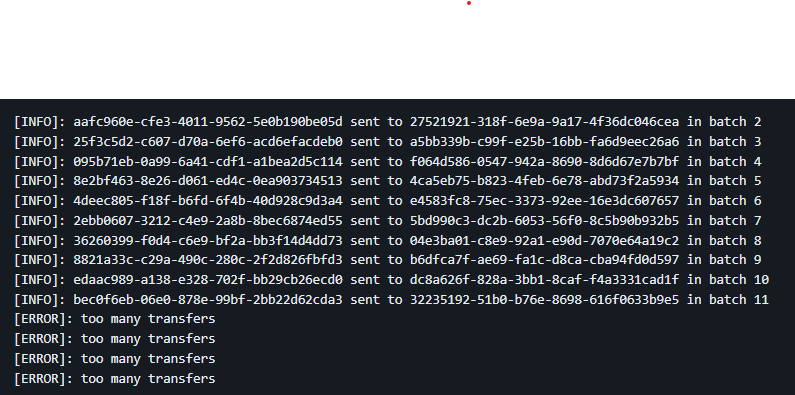Click the first "too many transfers" error

tap(148, 319)
